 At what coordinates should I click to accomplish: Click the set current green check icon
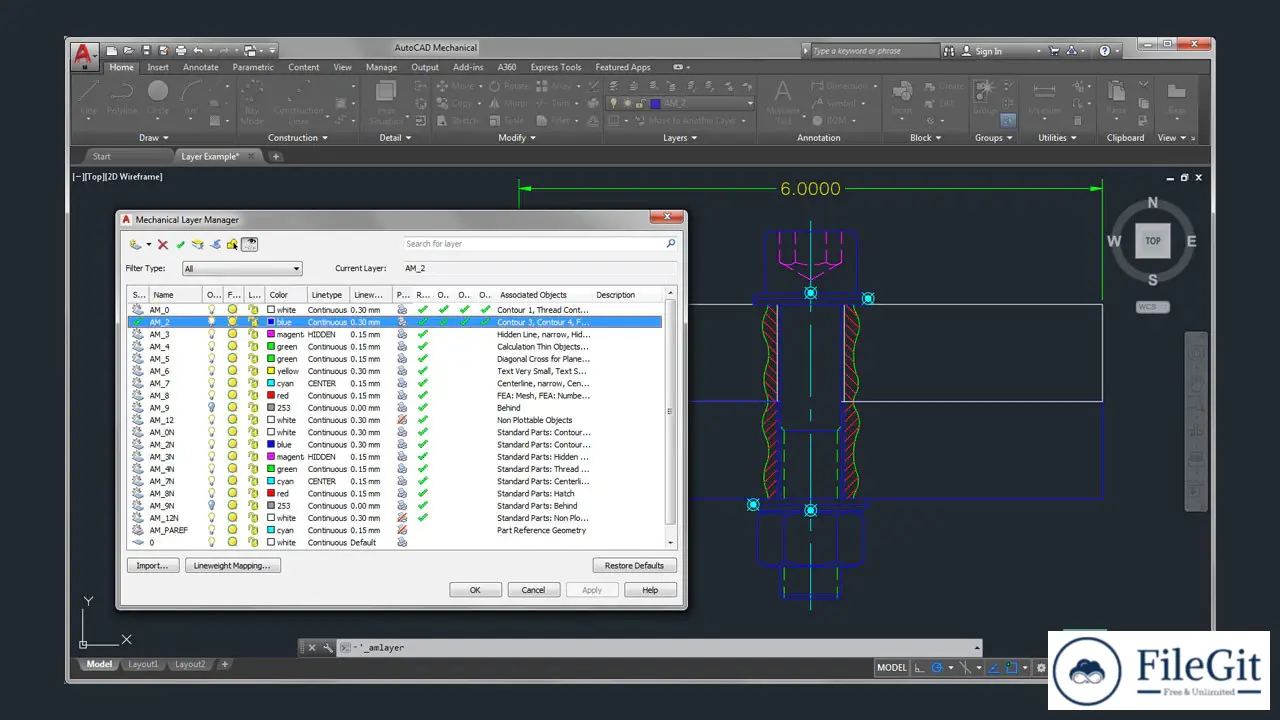pos(180,244)
